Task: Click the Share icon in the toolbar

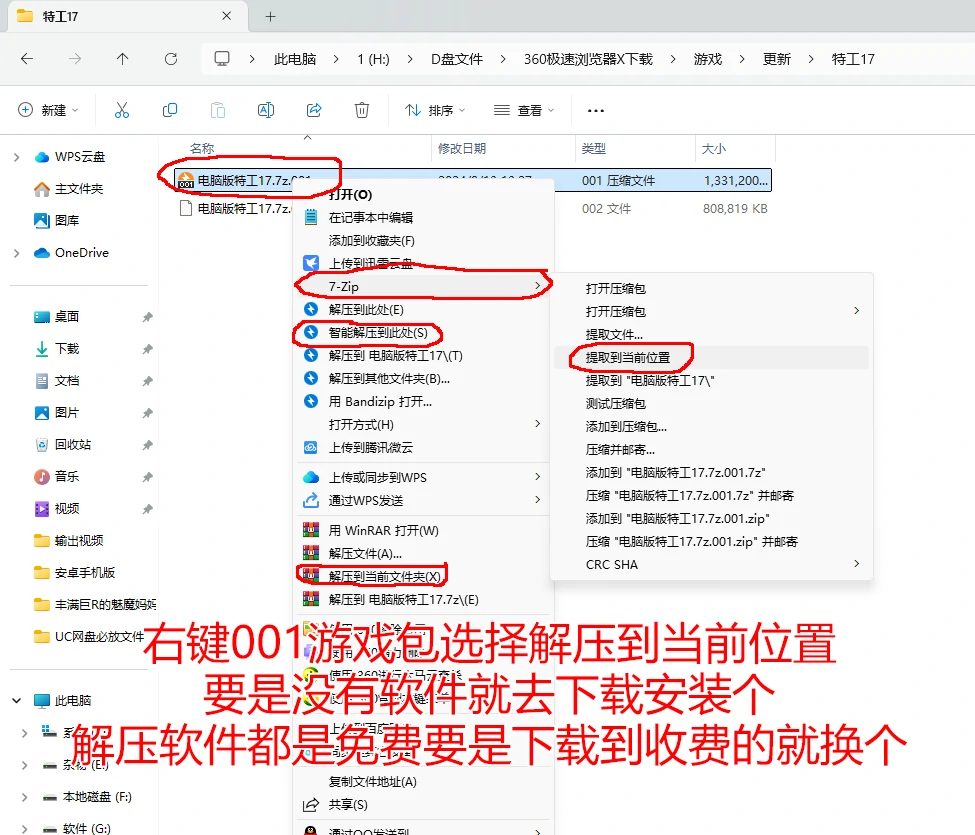Action: (x=312, y=110)
